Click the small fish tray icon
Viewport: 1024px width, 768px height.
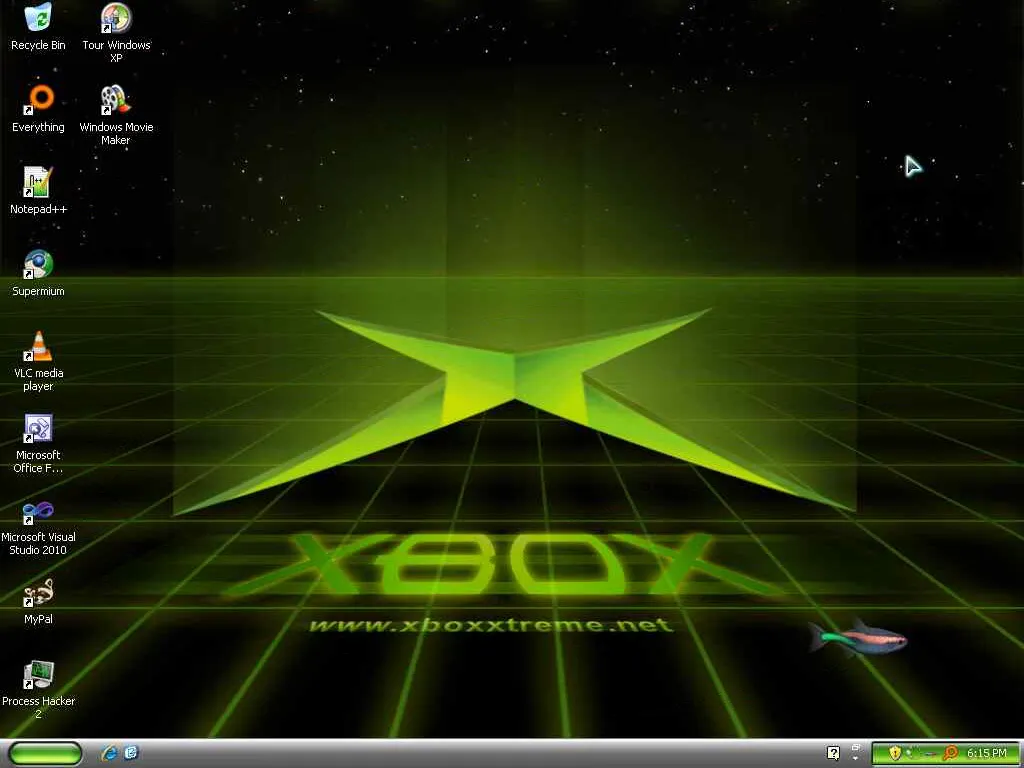(x=929, y=754)
